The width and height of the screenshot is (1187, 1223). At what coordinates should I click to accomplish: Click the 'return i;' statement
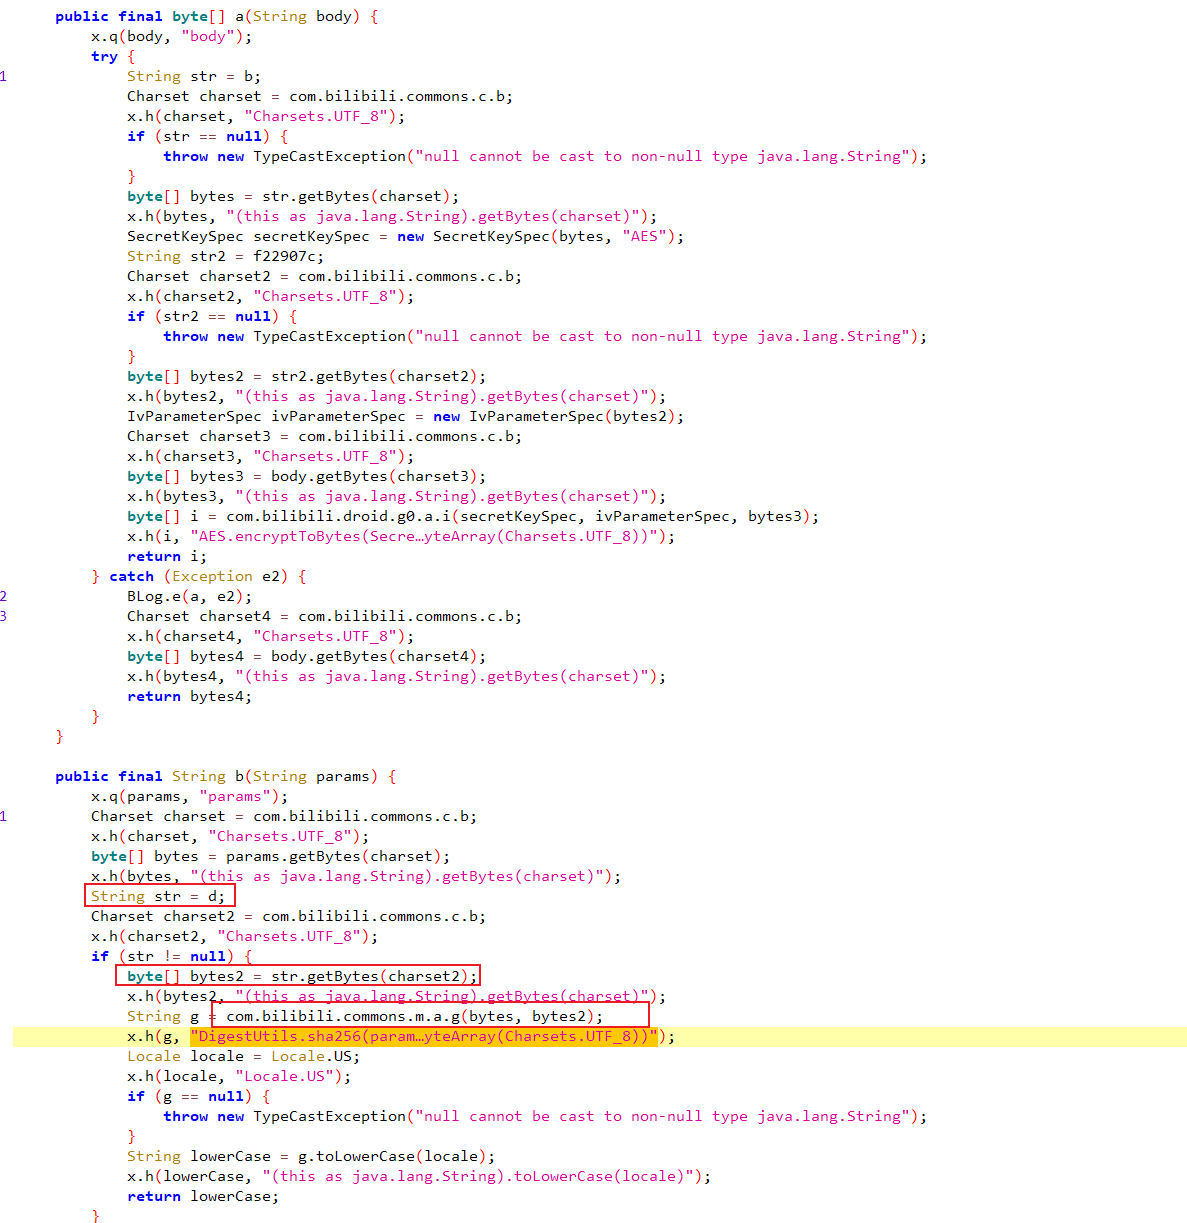point(167,556)
